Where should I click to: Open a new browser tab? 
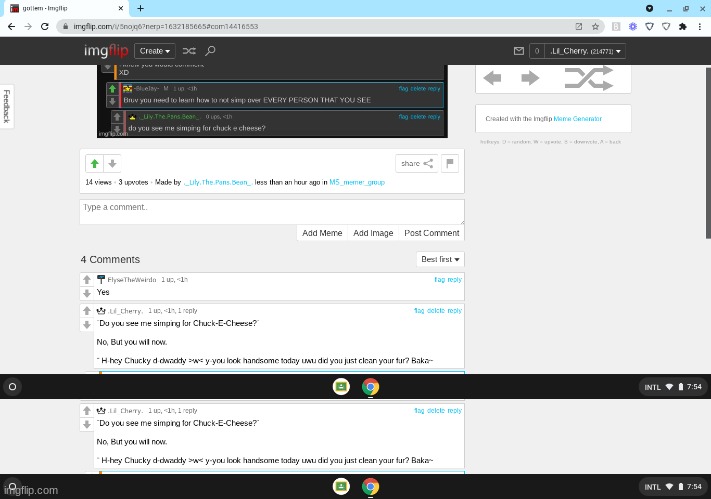[141, 8]
